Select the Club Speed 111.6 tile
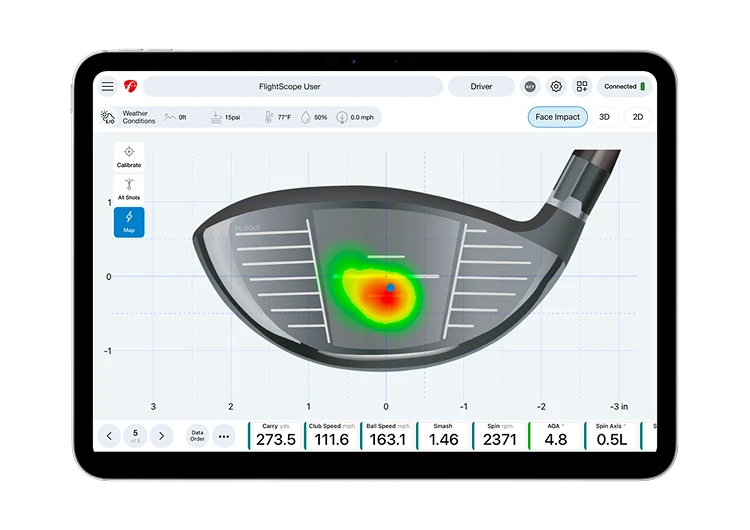 pos(331,436)
